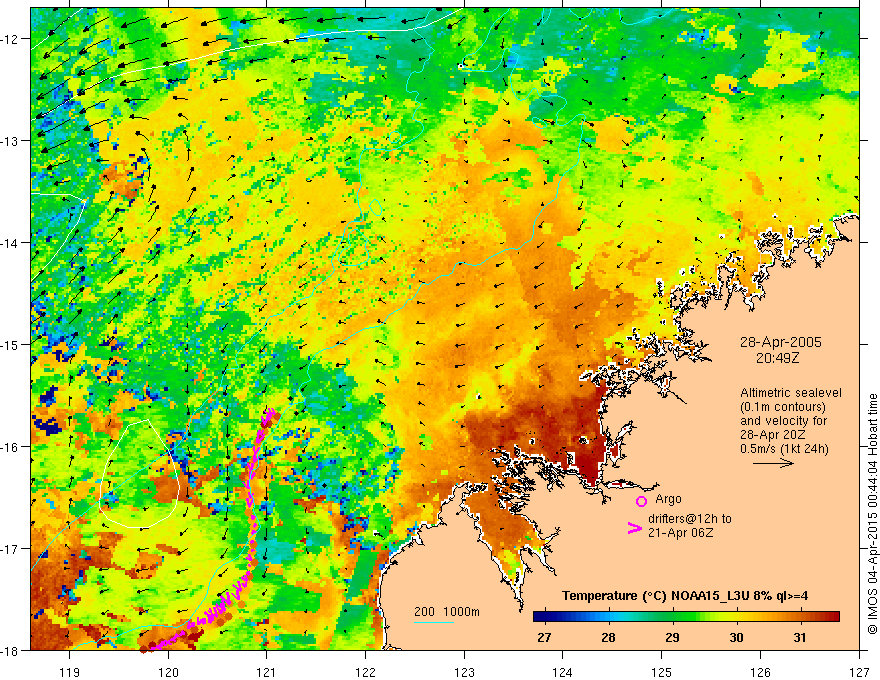The image size is (880, 680).
Task: Click the longitude axis label 124
Action: pyautogui.click(x=562, y=672)
